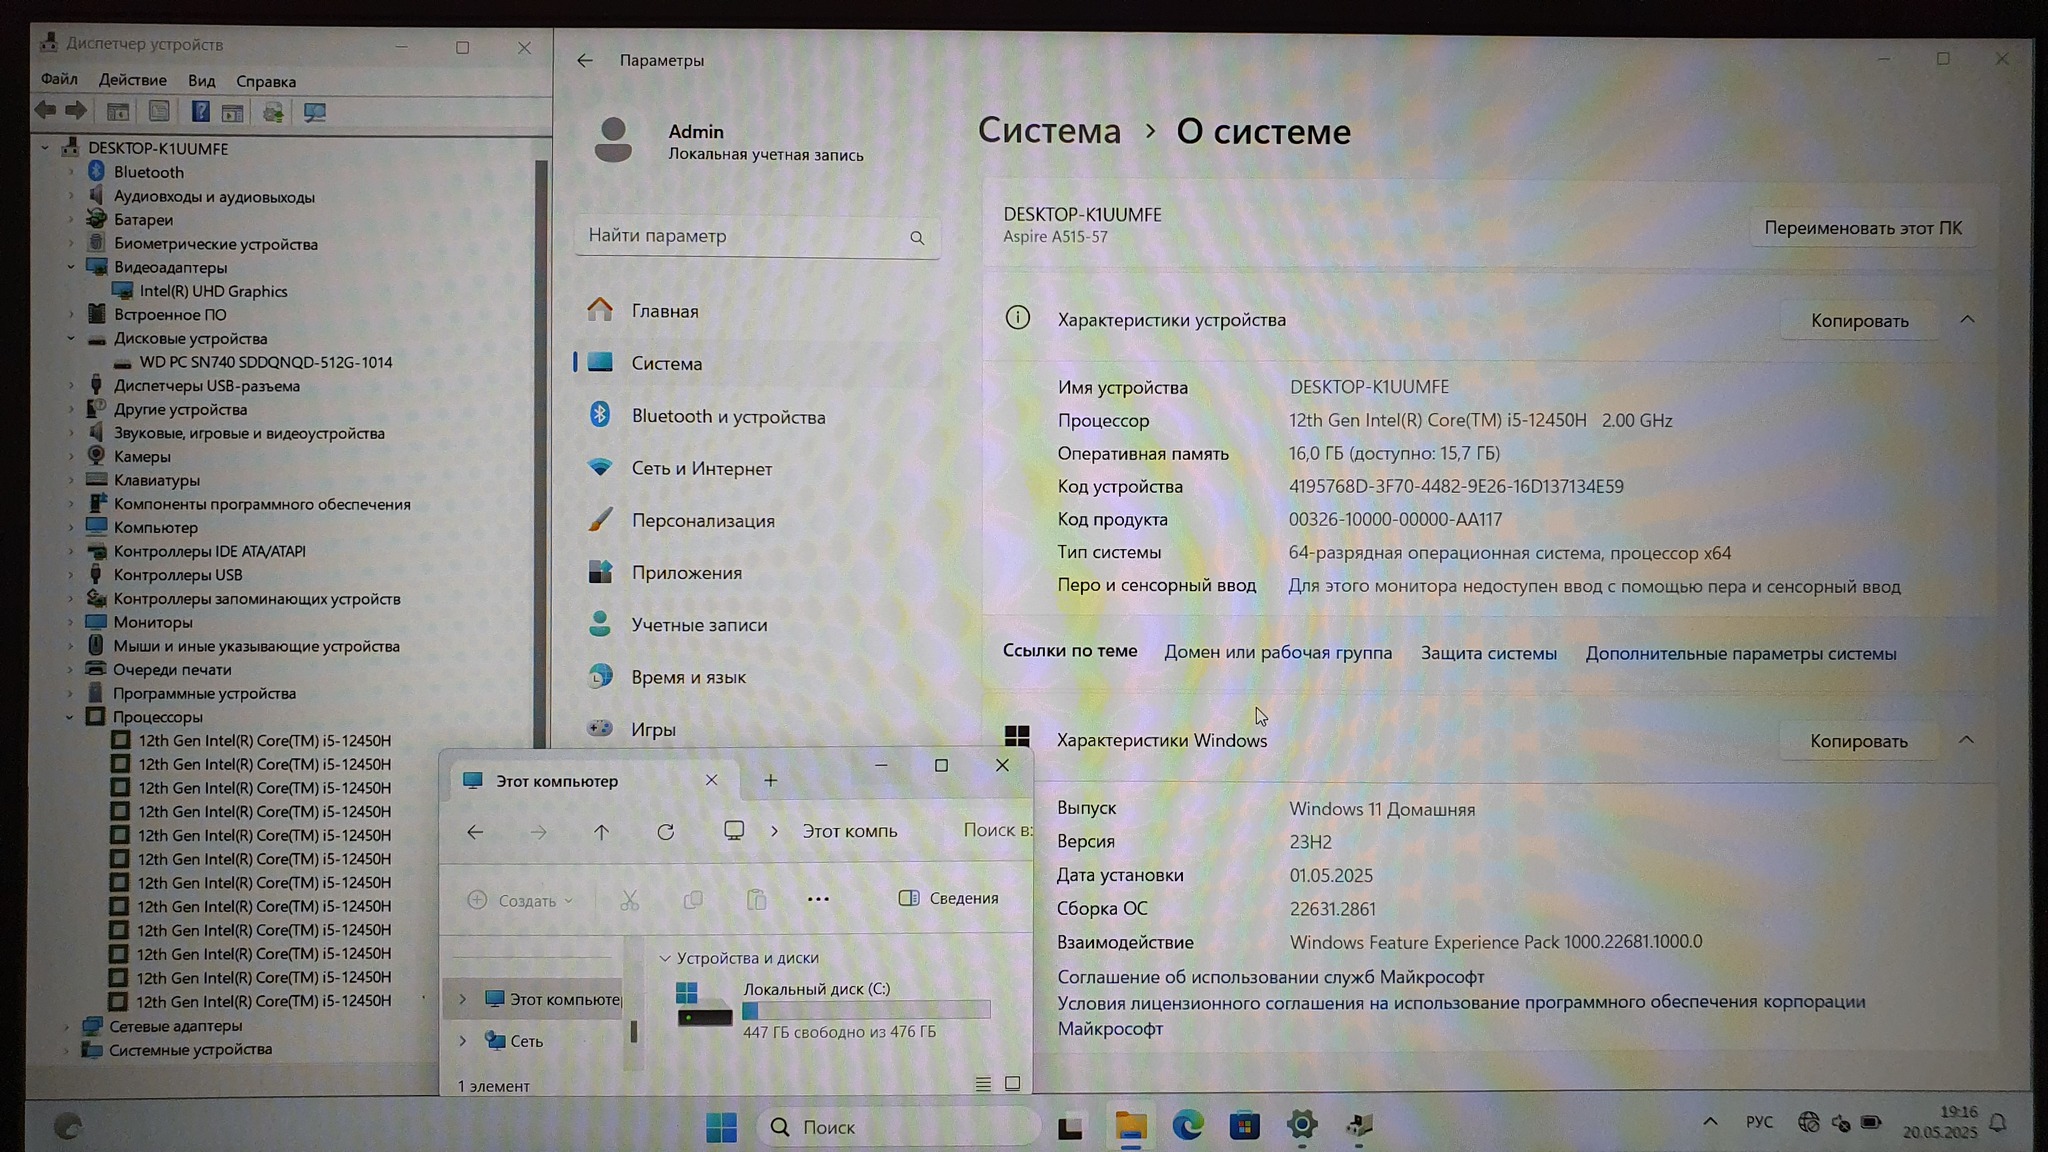Open Microsoft Store from the taskbar
2048x1152 pixels.
click(x=1244, y=1126)
